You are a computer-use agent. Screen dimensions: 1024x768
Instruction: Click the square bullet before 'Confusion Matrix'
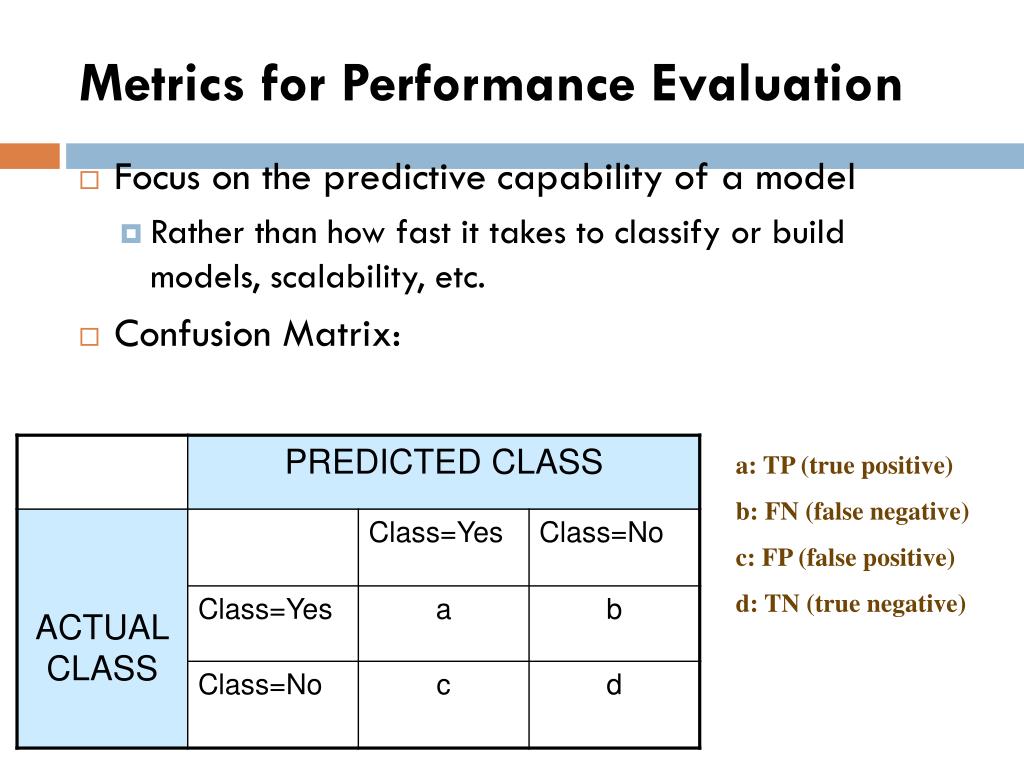pos(89,337)
